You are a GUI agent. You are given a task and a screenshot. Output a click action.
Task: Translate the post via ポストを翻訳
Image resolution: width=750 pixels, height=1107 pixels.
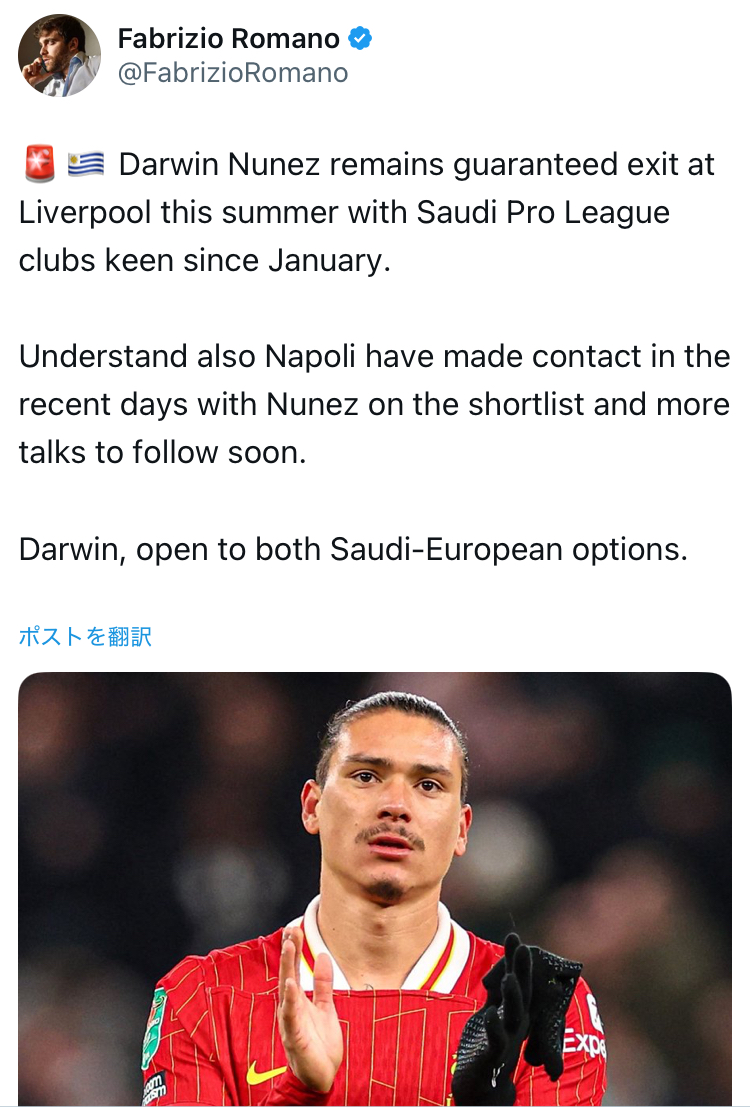point(85,636)
